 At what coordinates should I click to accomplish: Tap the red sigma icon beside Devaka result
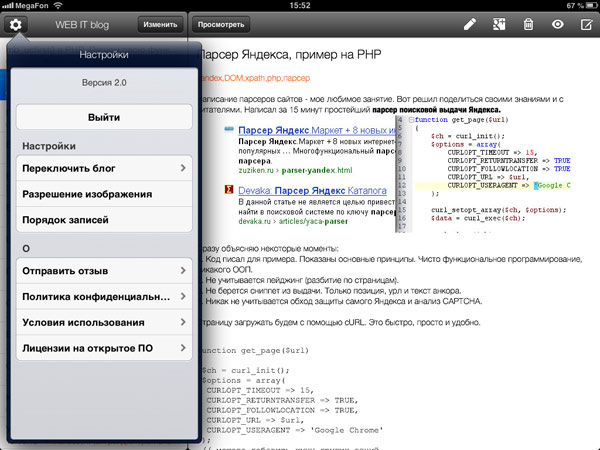click(x=229, y=189)
